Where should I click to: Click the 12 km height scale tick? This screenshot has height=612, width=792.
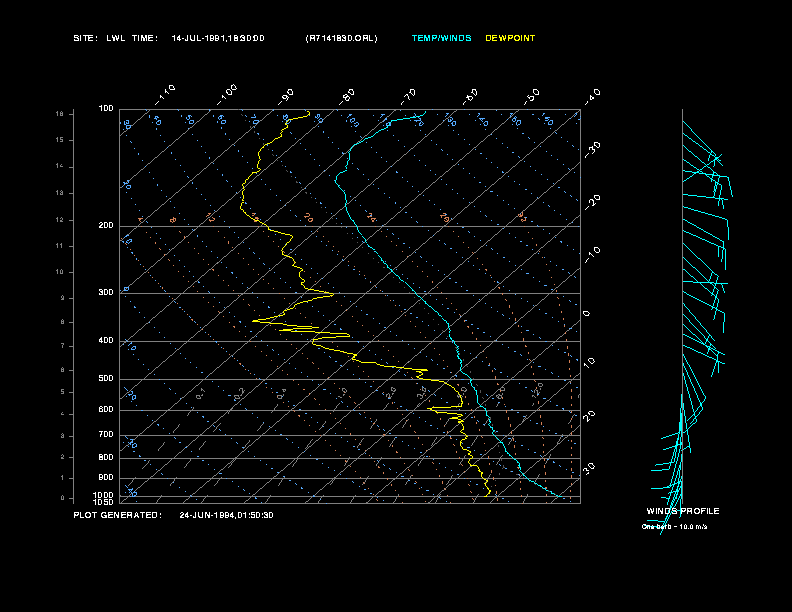pos(60,219)
